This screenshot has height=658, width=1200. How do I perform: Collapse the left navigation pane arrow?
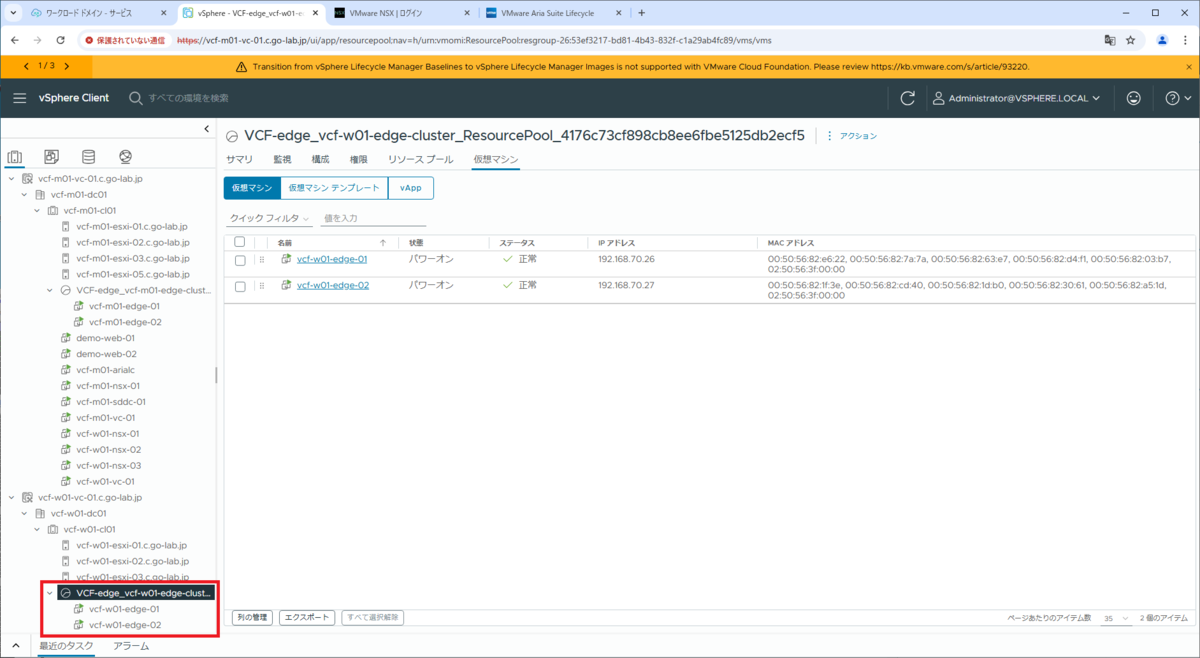coord(207,129)
